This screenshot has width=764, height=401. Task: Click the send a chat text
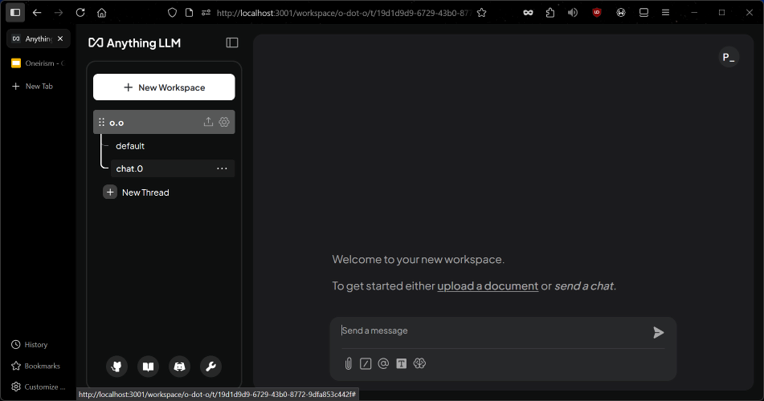click(x=584, y=286)
